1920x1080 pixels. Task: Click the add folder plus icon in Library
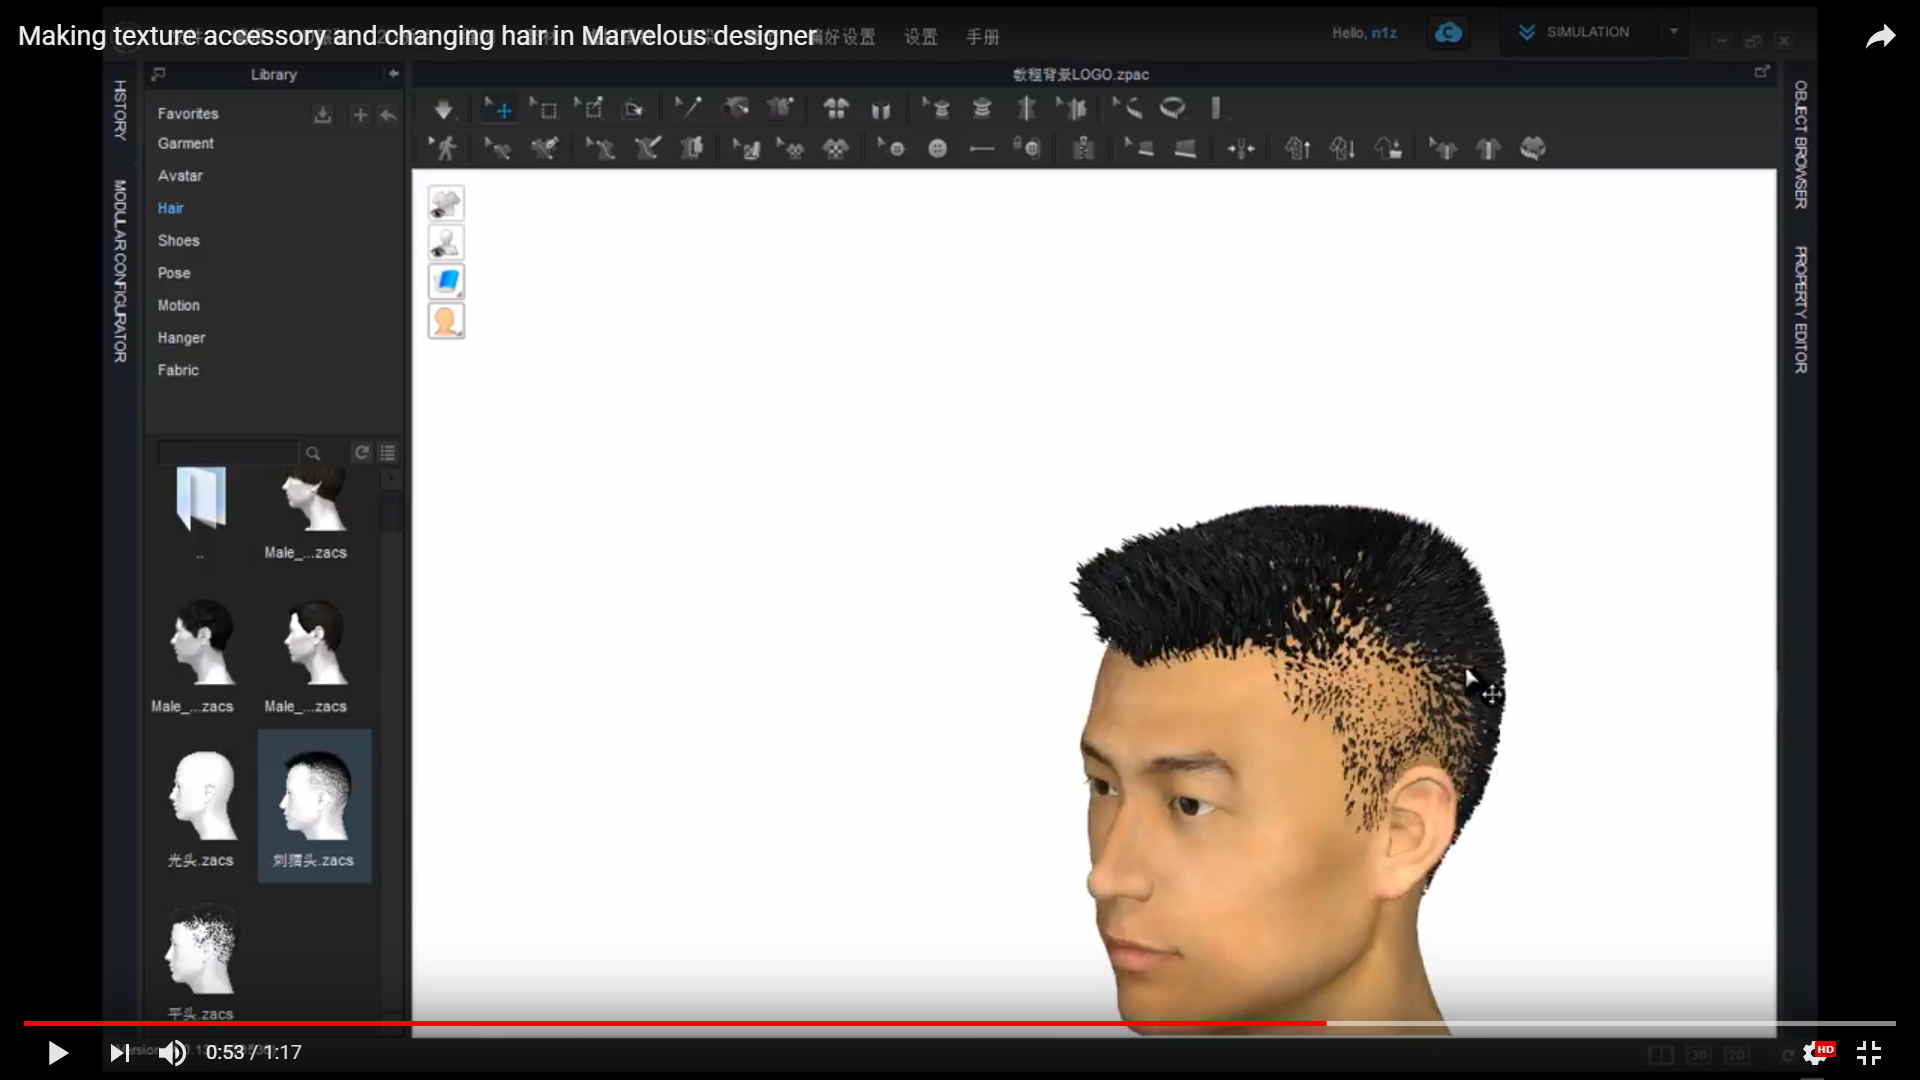(x=360, y=115)
